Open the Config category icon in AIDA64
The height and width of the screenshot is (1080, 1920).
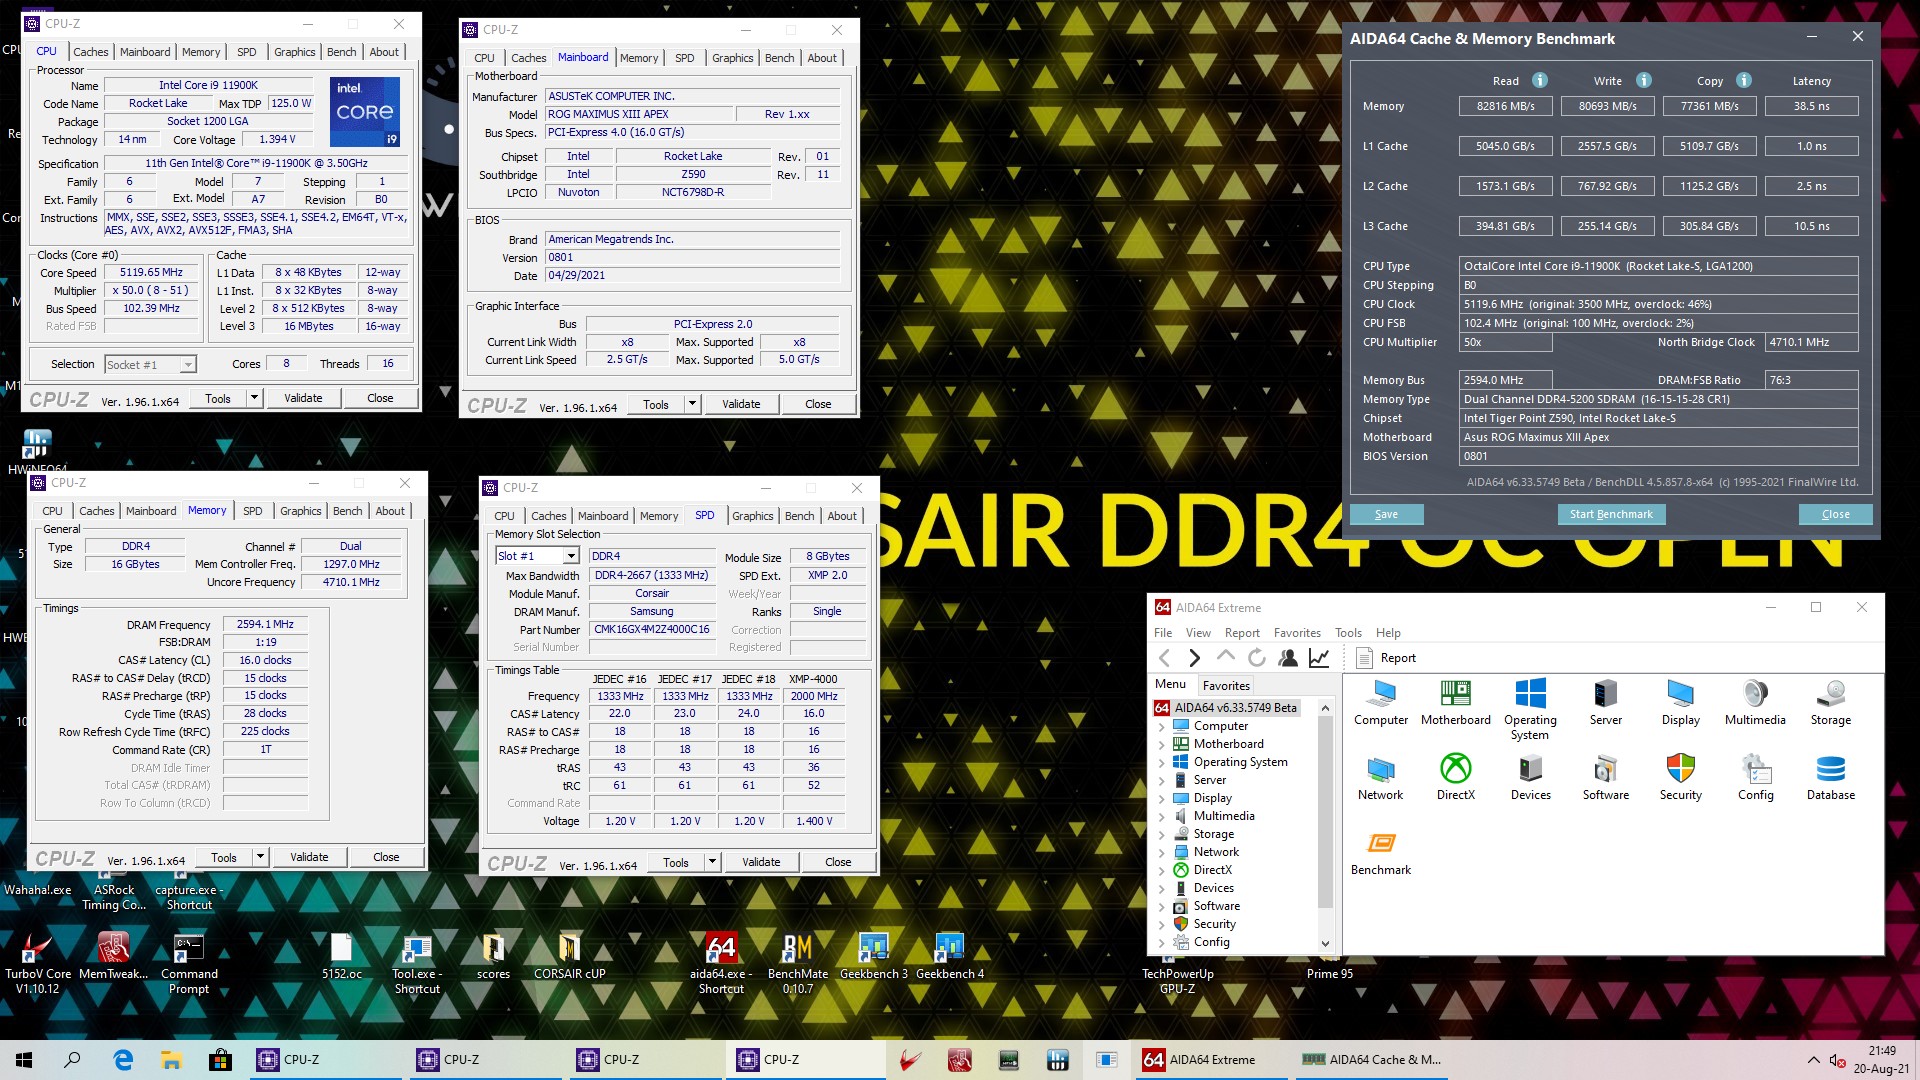tap(1755, 777)
